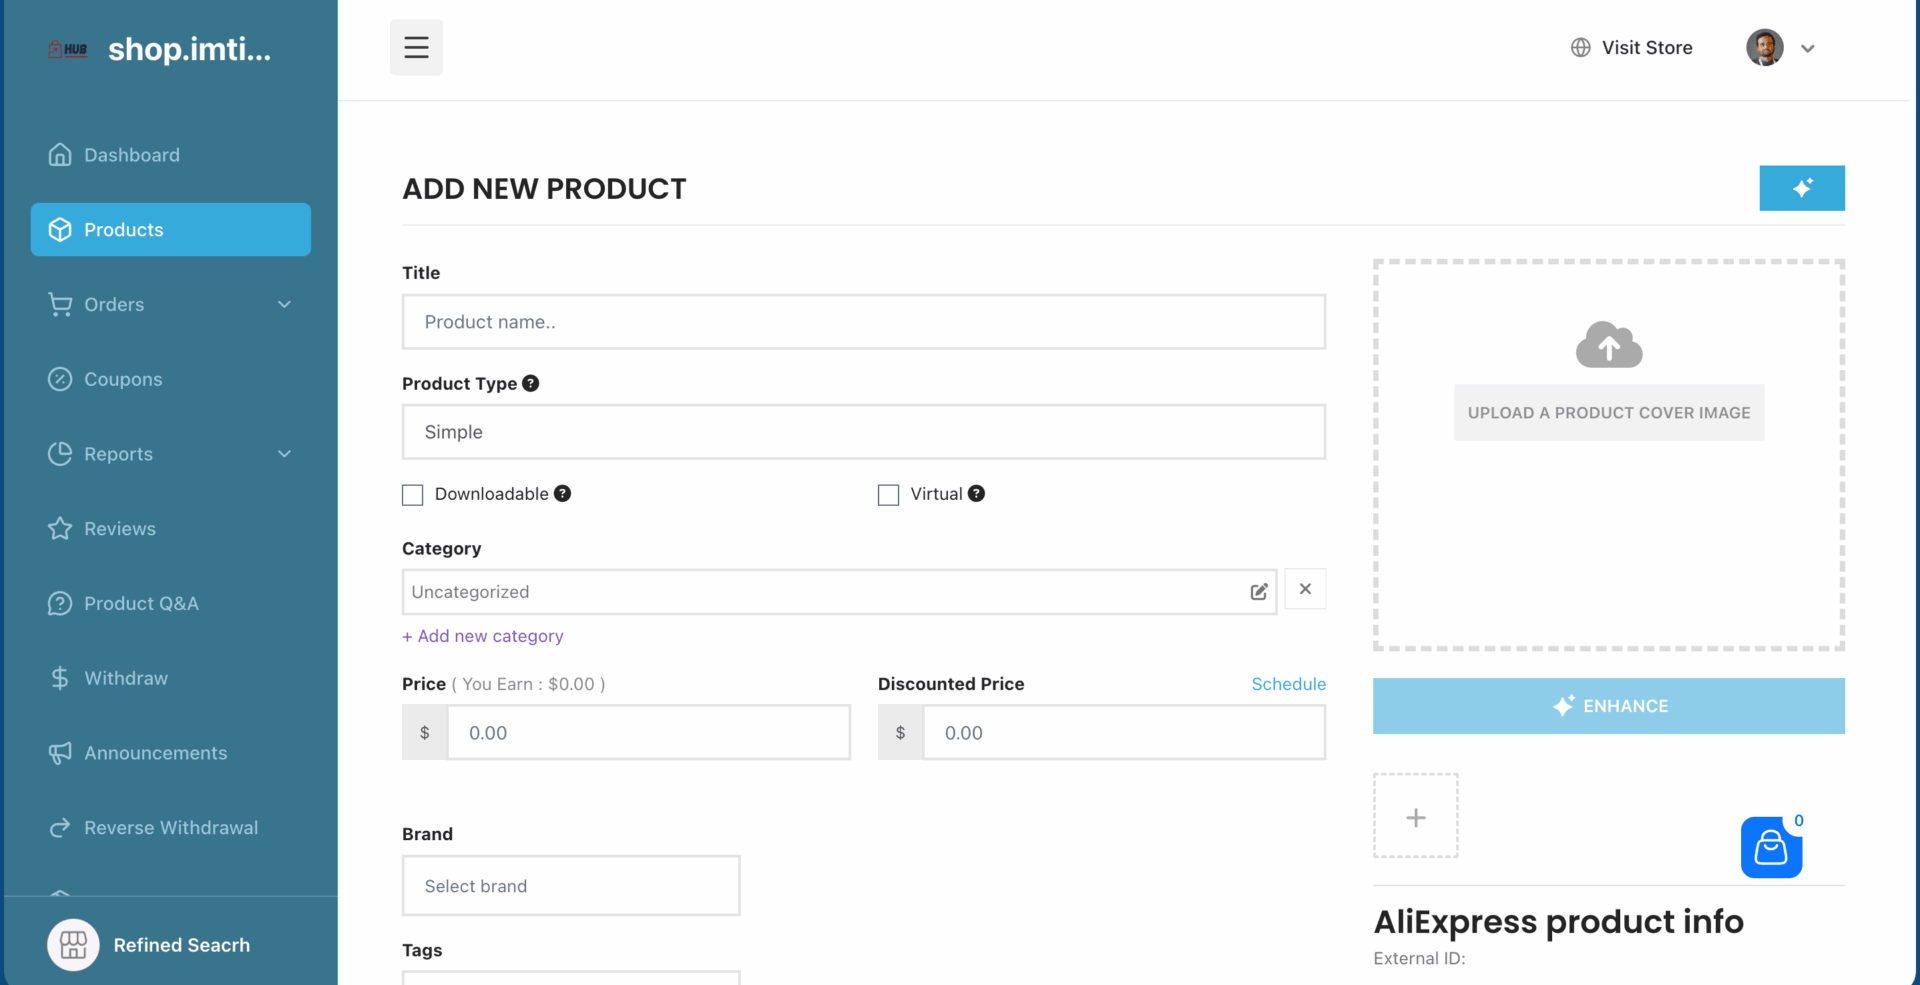Open the Coupons section
Screen dimensions: 1920x985
tap(123, 379)
